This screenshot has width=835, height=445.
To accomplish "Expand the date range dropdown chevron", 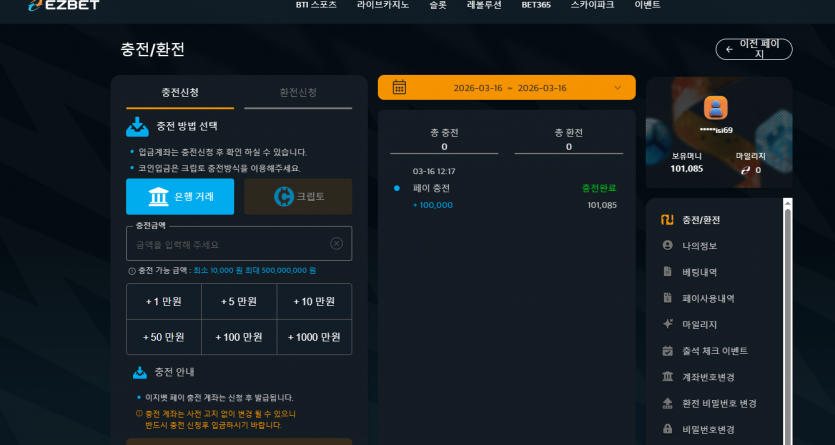I will [618, 88].
